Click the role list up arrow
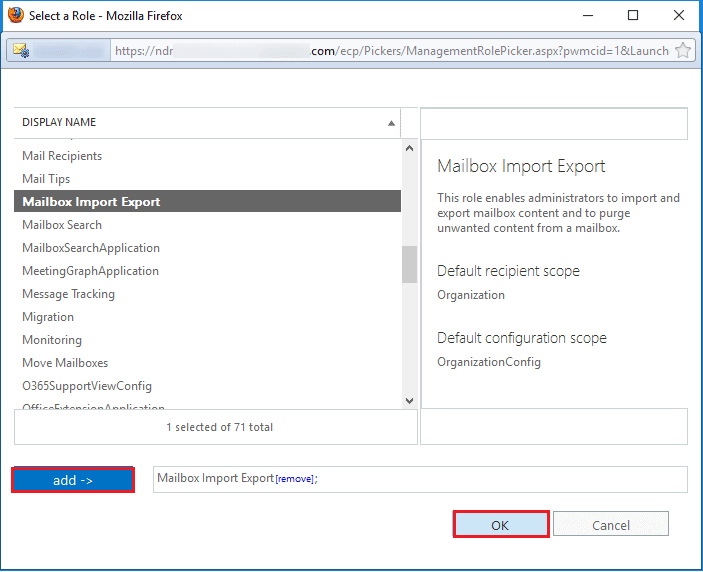Screen dimensions: 703x572 point(409,148)
